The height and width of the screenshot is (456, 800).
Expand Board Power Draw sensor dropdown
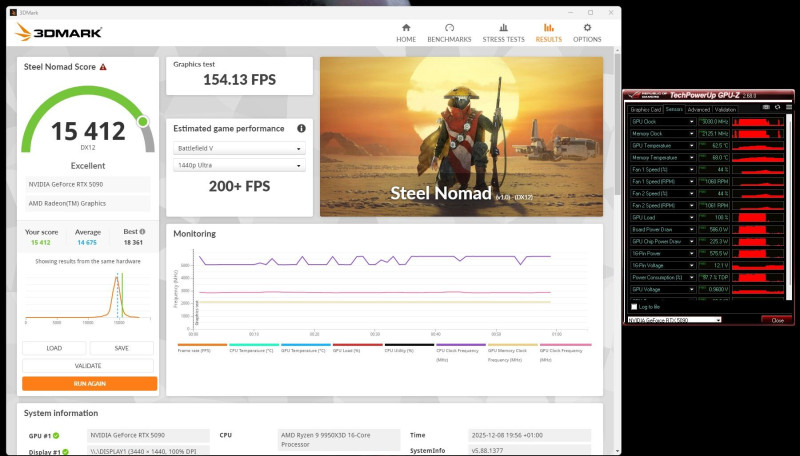click(692, 230)
